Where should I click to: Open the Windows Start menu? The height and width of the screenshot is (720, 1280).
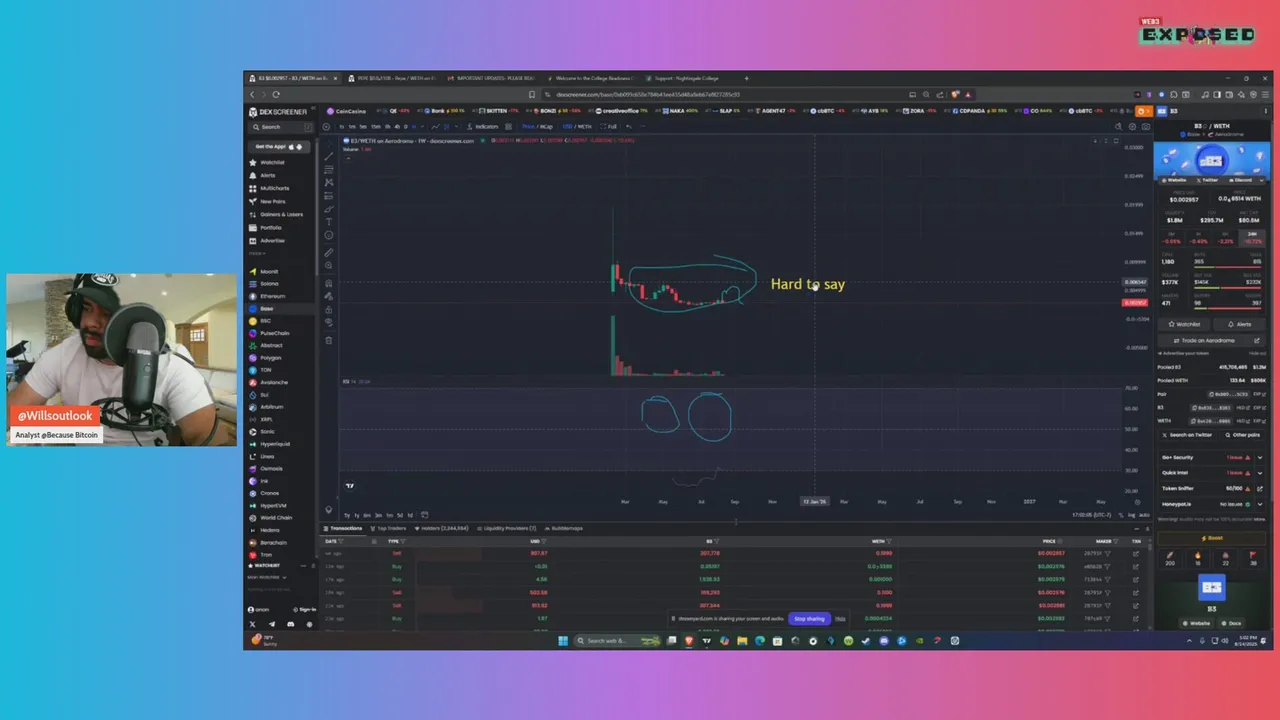coord(562,640)
